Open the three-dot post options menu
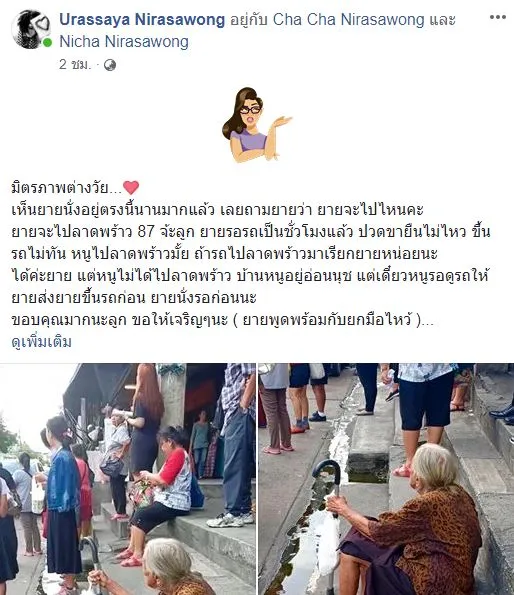Screen dimensions: 514x595 point(497,17)
